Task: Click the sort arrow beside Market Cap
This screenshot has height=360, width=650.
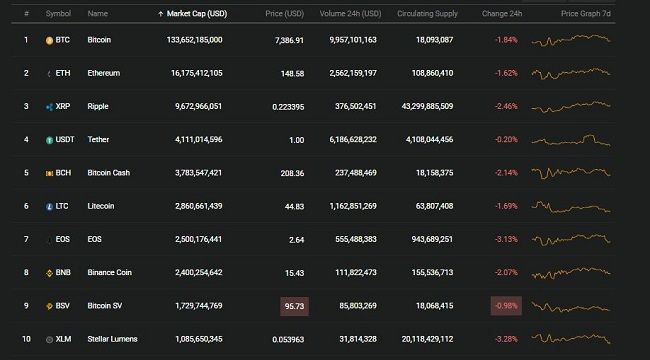Action: (x=160, y=14)
